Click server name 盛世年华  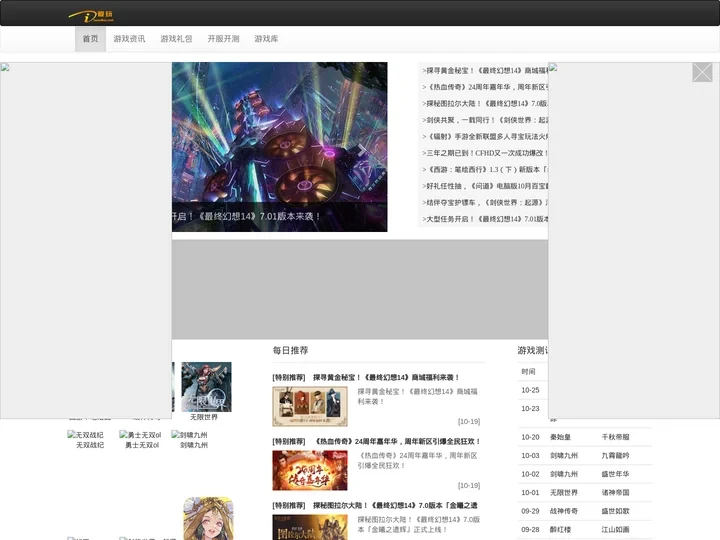[615, 474]
